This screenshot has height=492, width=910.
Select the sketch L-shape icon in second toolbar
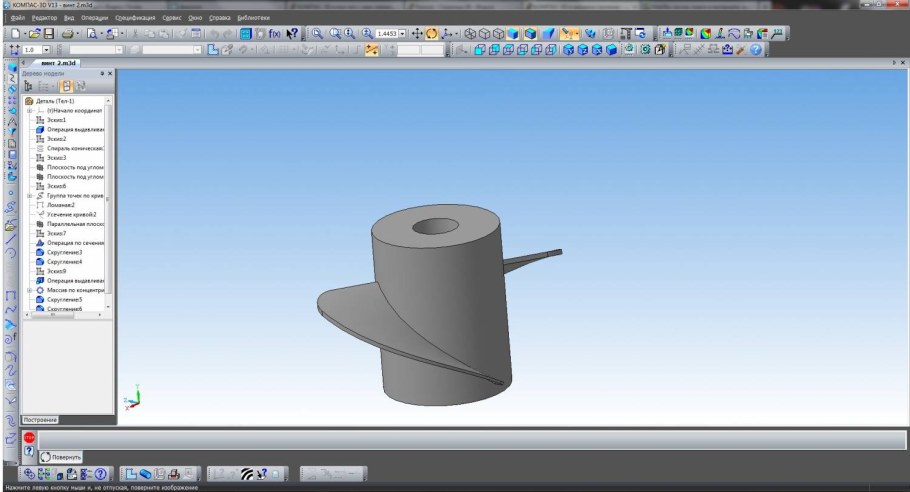[213, 50]
